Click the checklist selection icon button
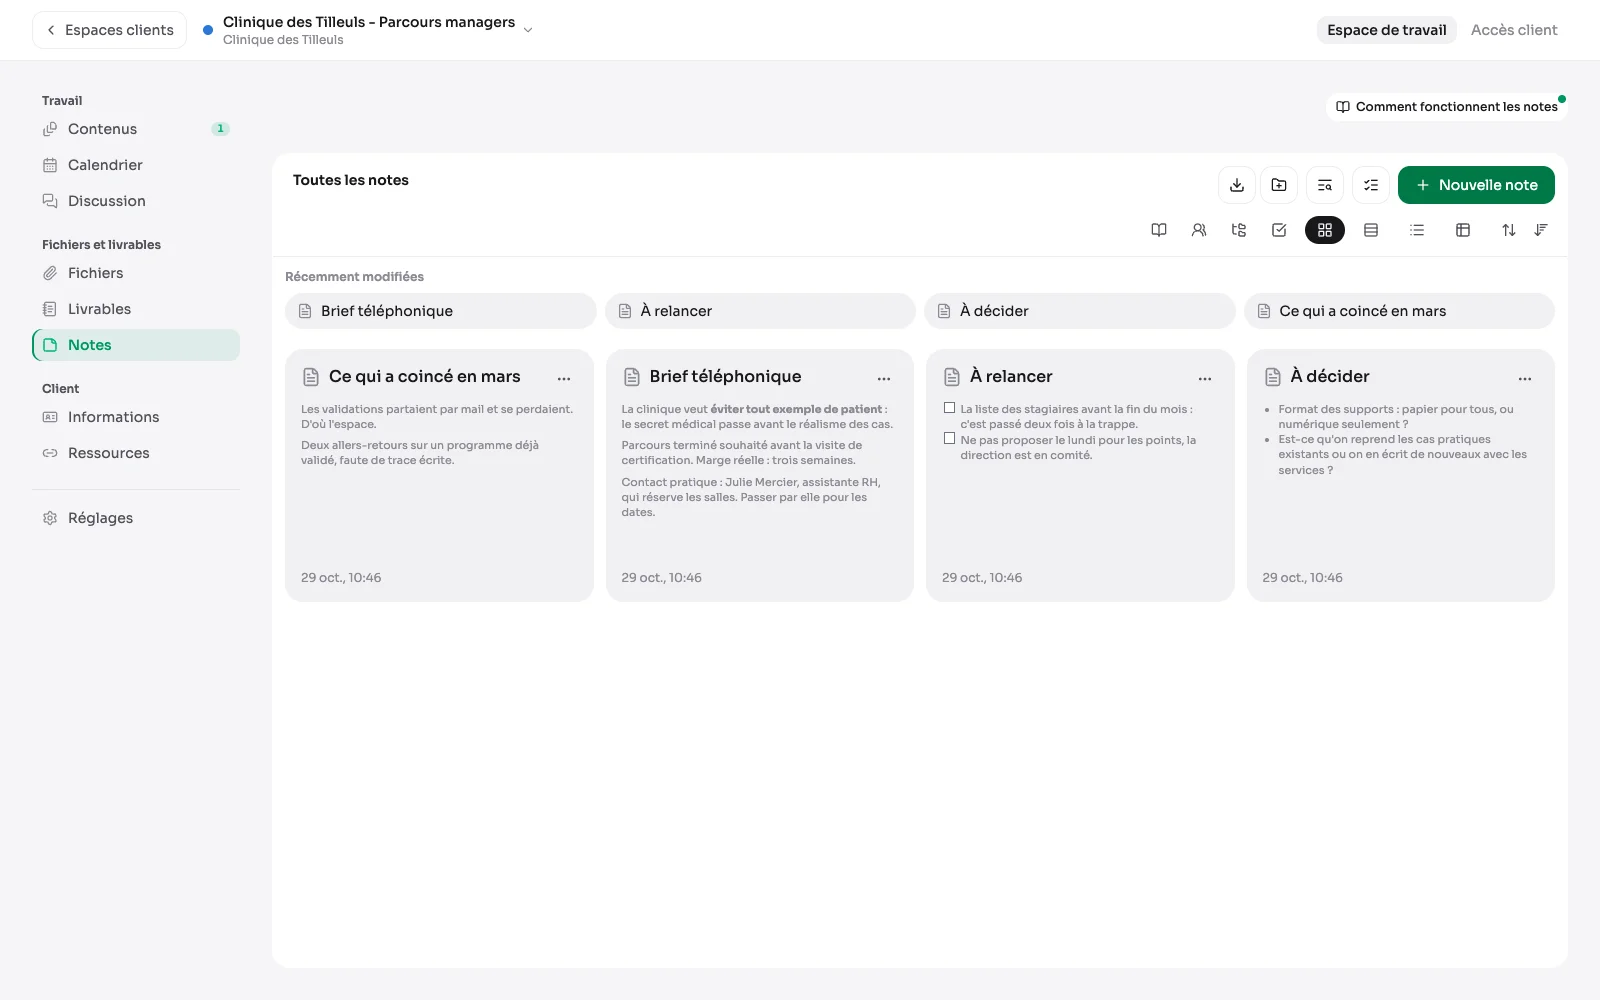 coord(1371,185)
